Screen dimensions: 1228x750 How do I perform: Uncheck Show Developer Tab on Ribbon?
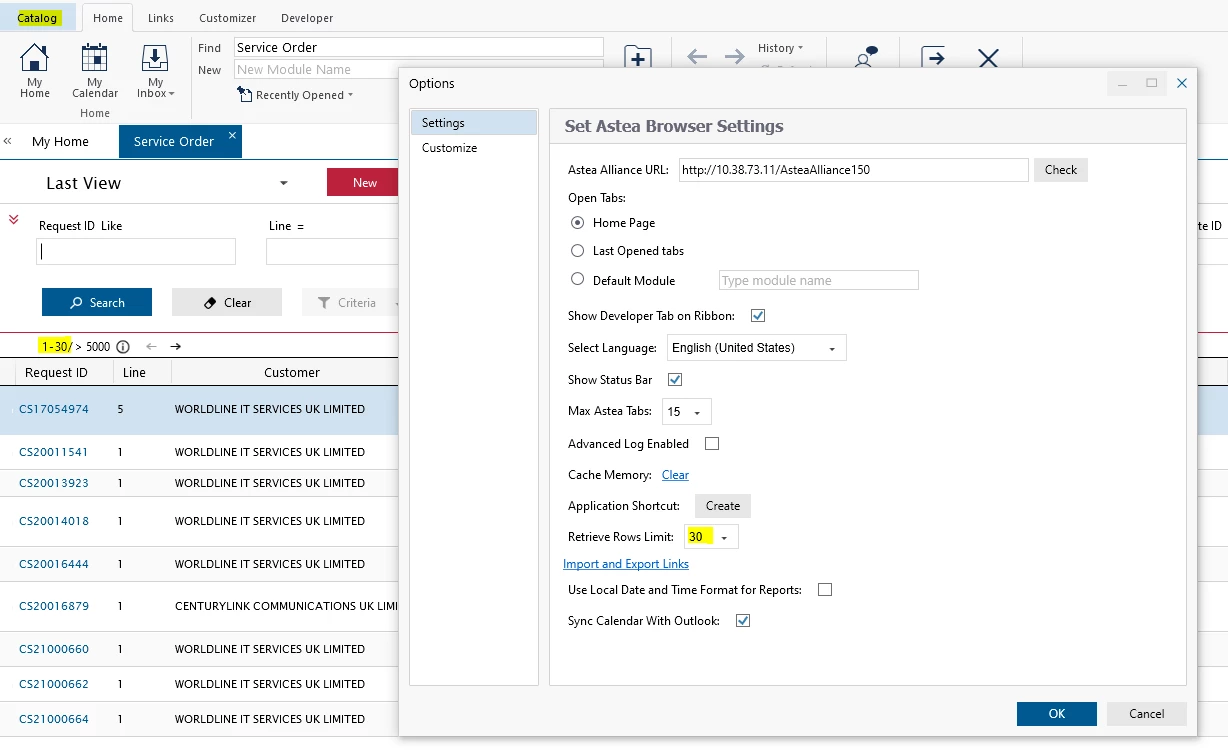pos(758,316)
